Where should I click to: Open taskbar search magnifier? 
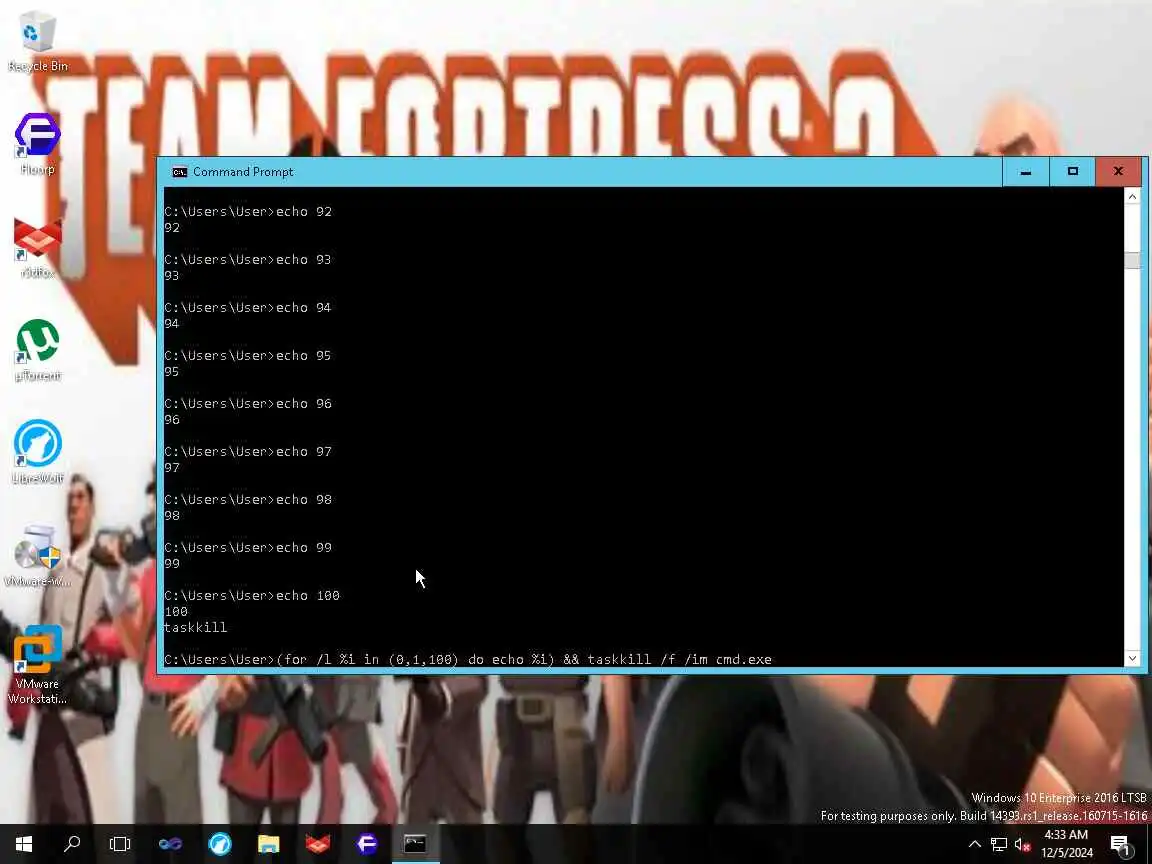[x=72, y=844]
